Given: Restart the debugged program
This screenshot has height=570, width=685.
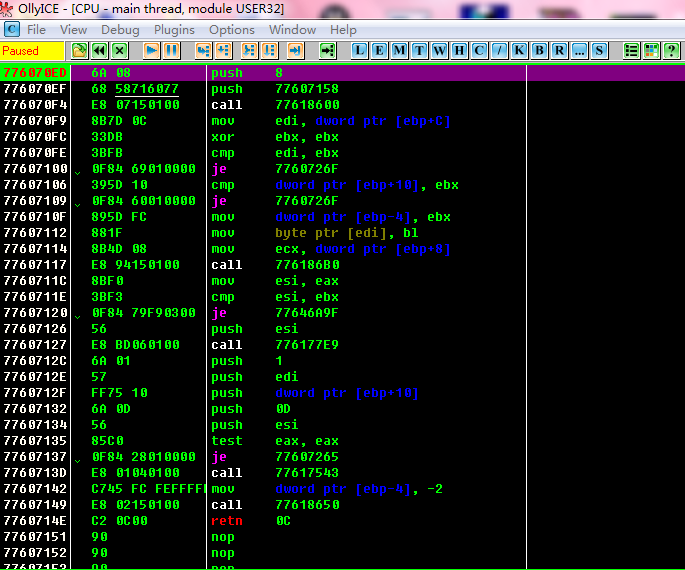Looking at the screenshot, I should [100, 51].
